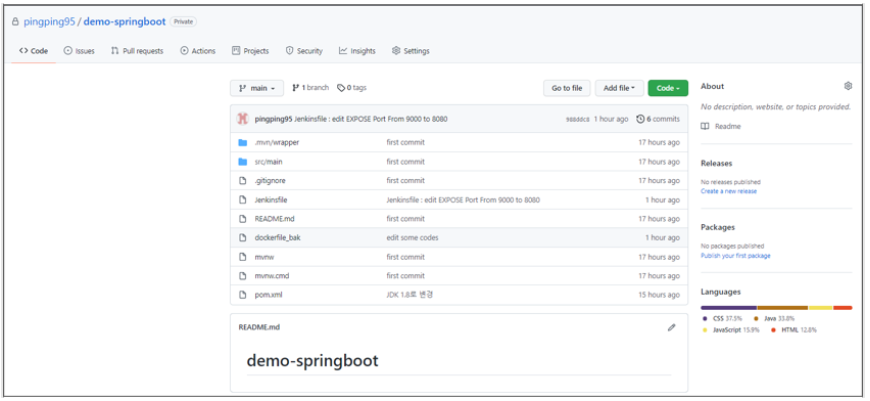
Task: Click the .mvn/wrapper folder icon
Action: 242,143
